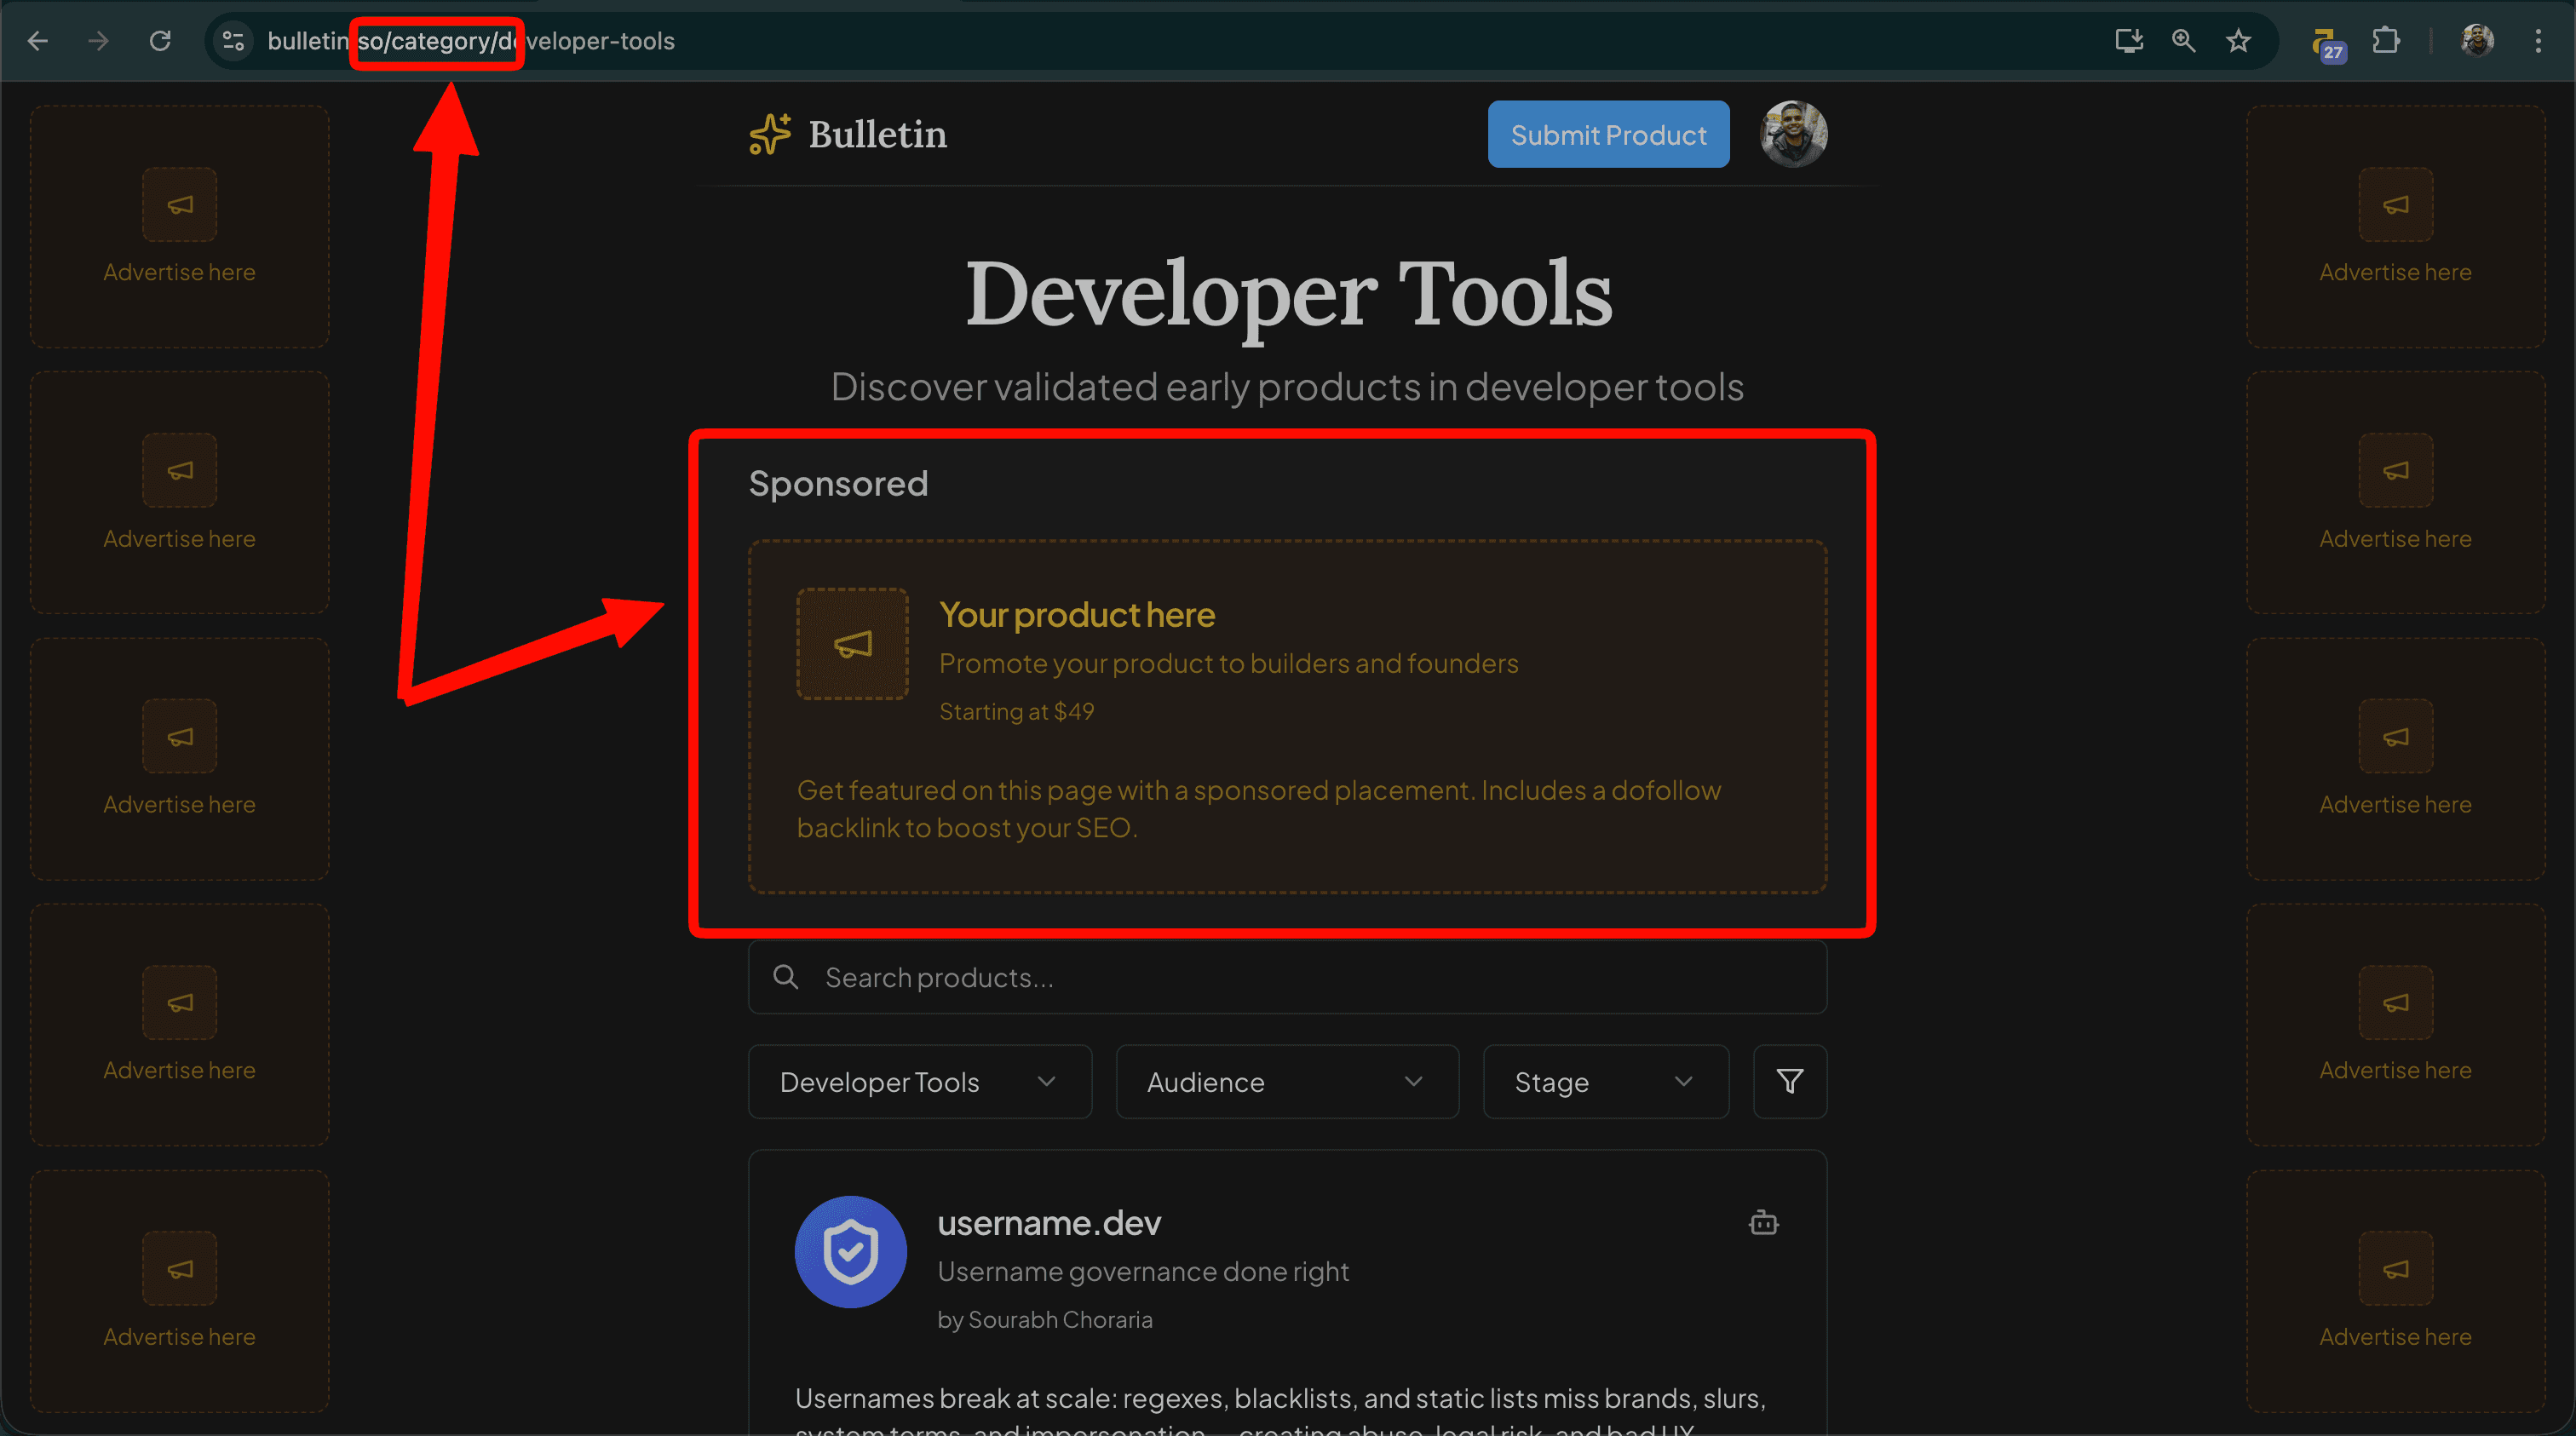The image size is (2576, 1436).
Task: Click the browser reload icon
Action: pyautogui.click(x=160, y=41)
